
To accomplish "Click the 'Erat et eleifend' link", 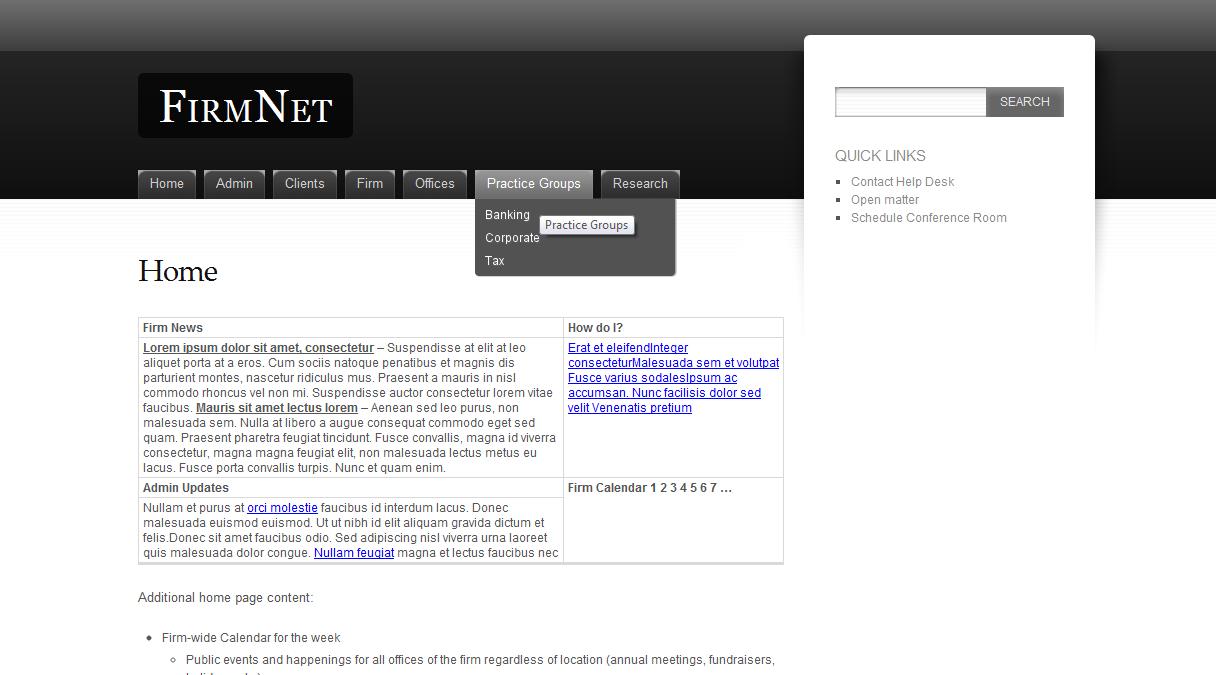I will coord(609,348).
